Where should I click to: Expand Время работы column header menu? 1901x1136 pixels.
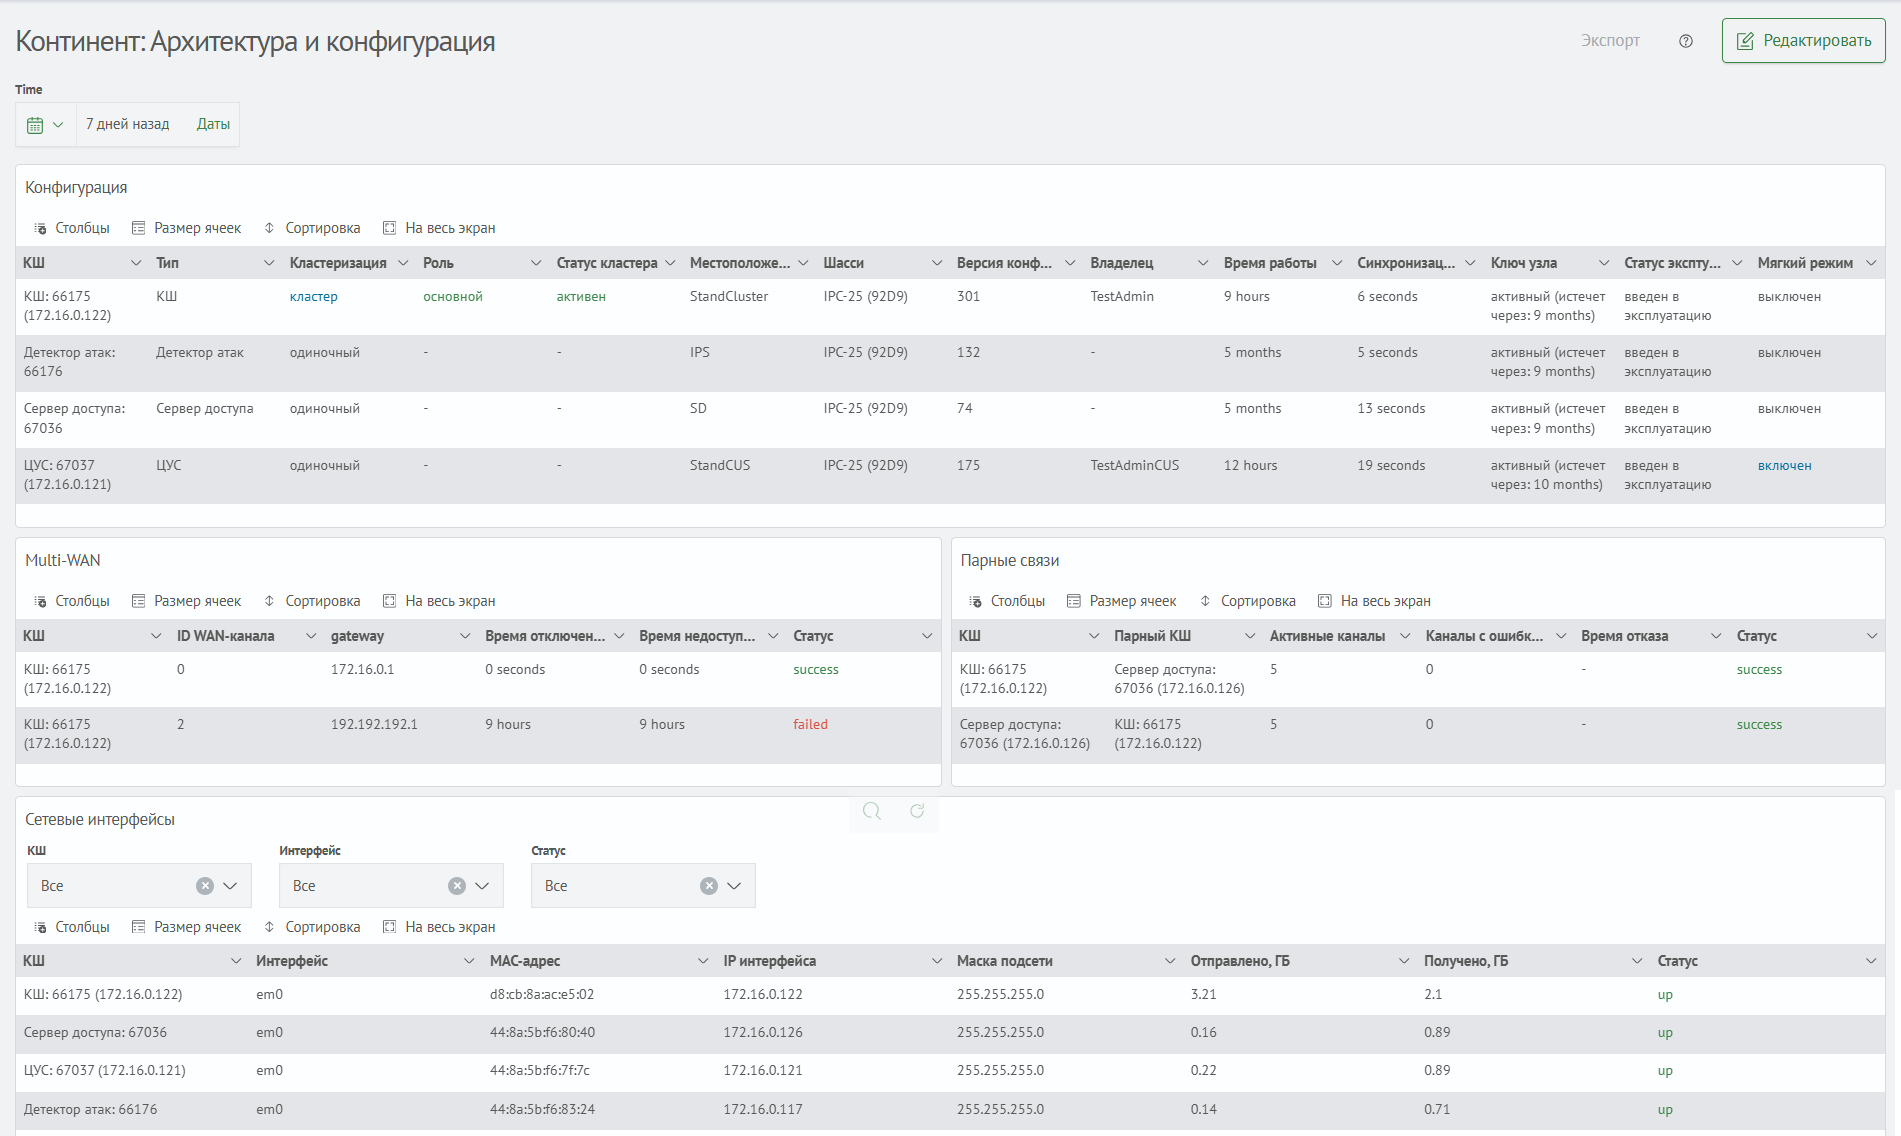[1337, 263]
